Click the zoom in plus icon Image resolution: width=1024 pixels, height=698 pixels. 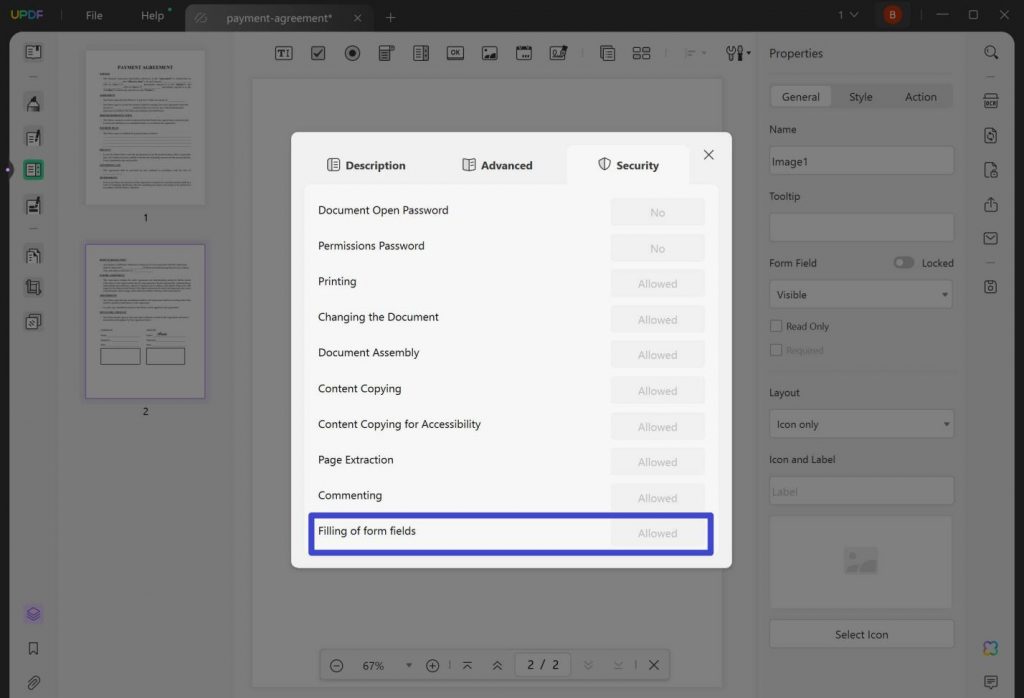432,665
